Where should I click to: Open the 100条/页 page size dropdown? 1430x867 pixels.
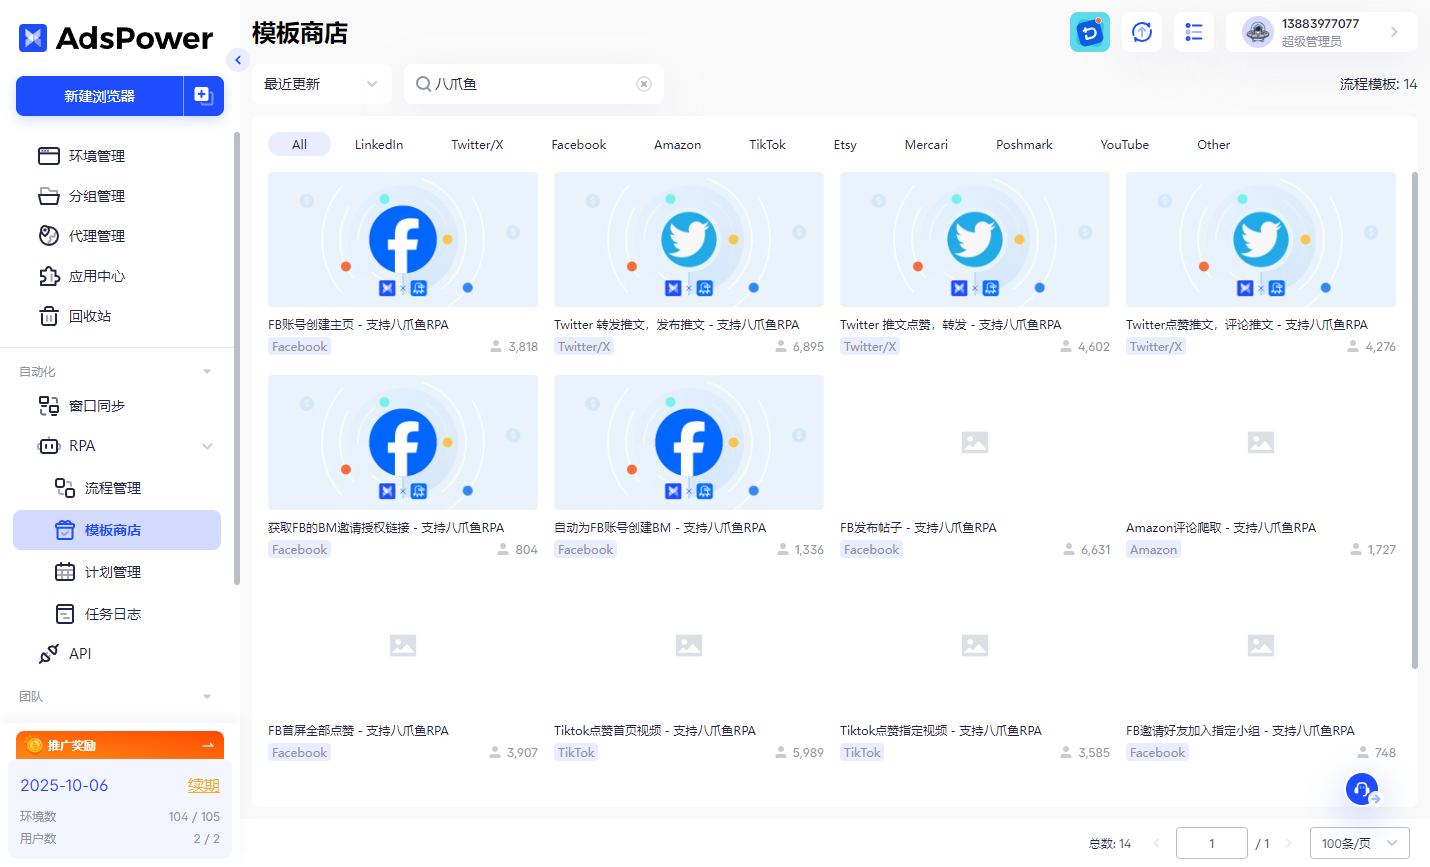[x=1360, y=843]
